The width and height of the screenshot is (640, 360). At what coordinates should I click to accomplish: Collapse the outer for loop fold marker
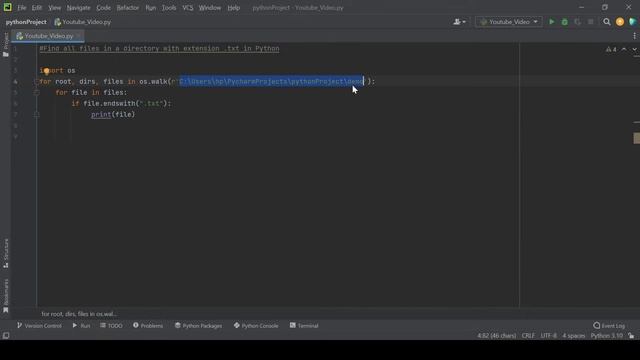pyautogui.click(x=36, y=82)
